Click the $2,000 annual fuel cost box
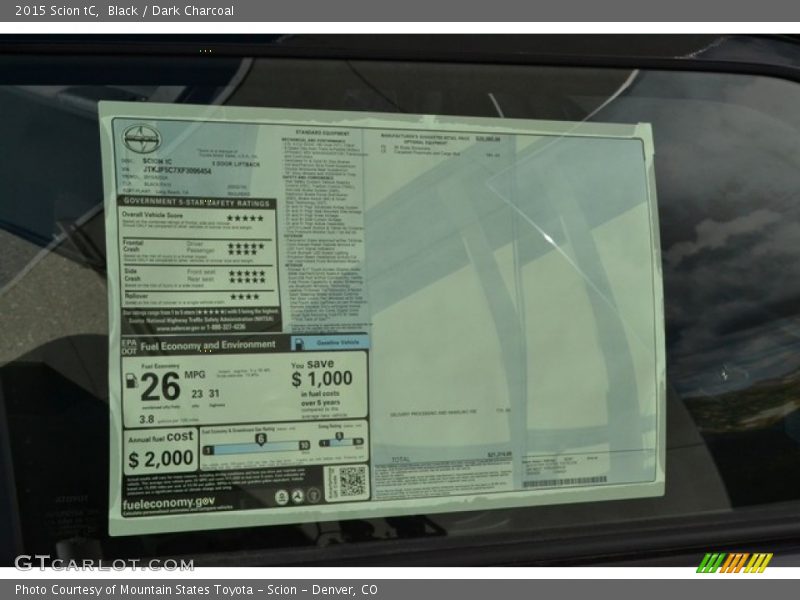Viewport: 800px width, 600px height. click(x=161, y=452)
